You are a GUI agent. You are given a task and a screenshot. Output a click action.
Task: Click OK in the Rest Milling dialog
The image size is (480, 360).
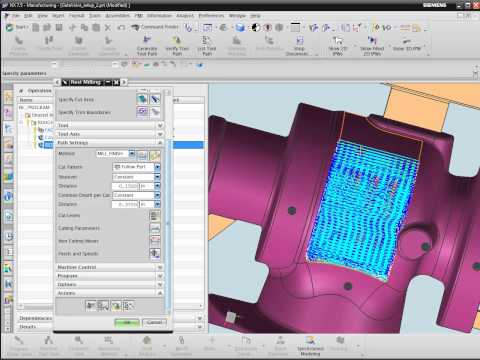127,322
